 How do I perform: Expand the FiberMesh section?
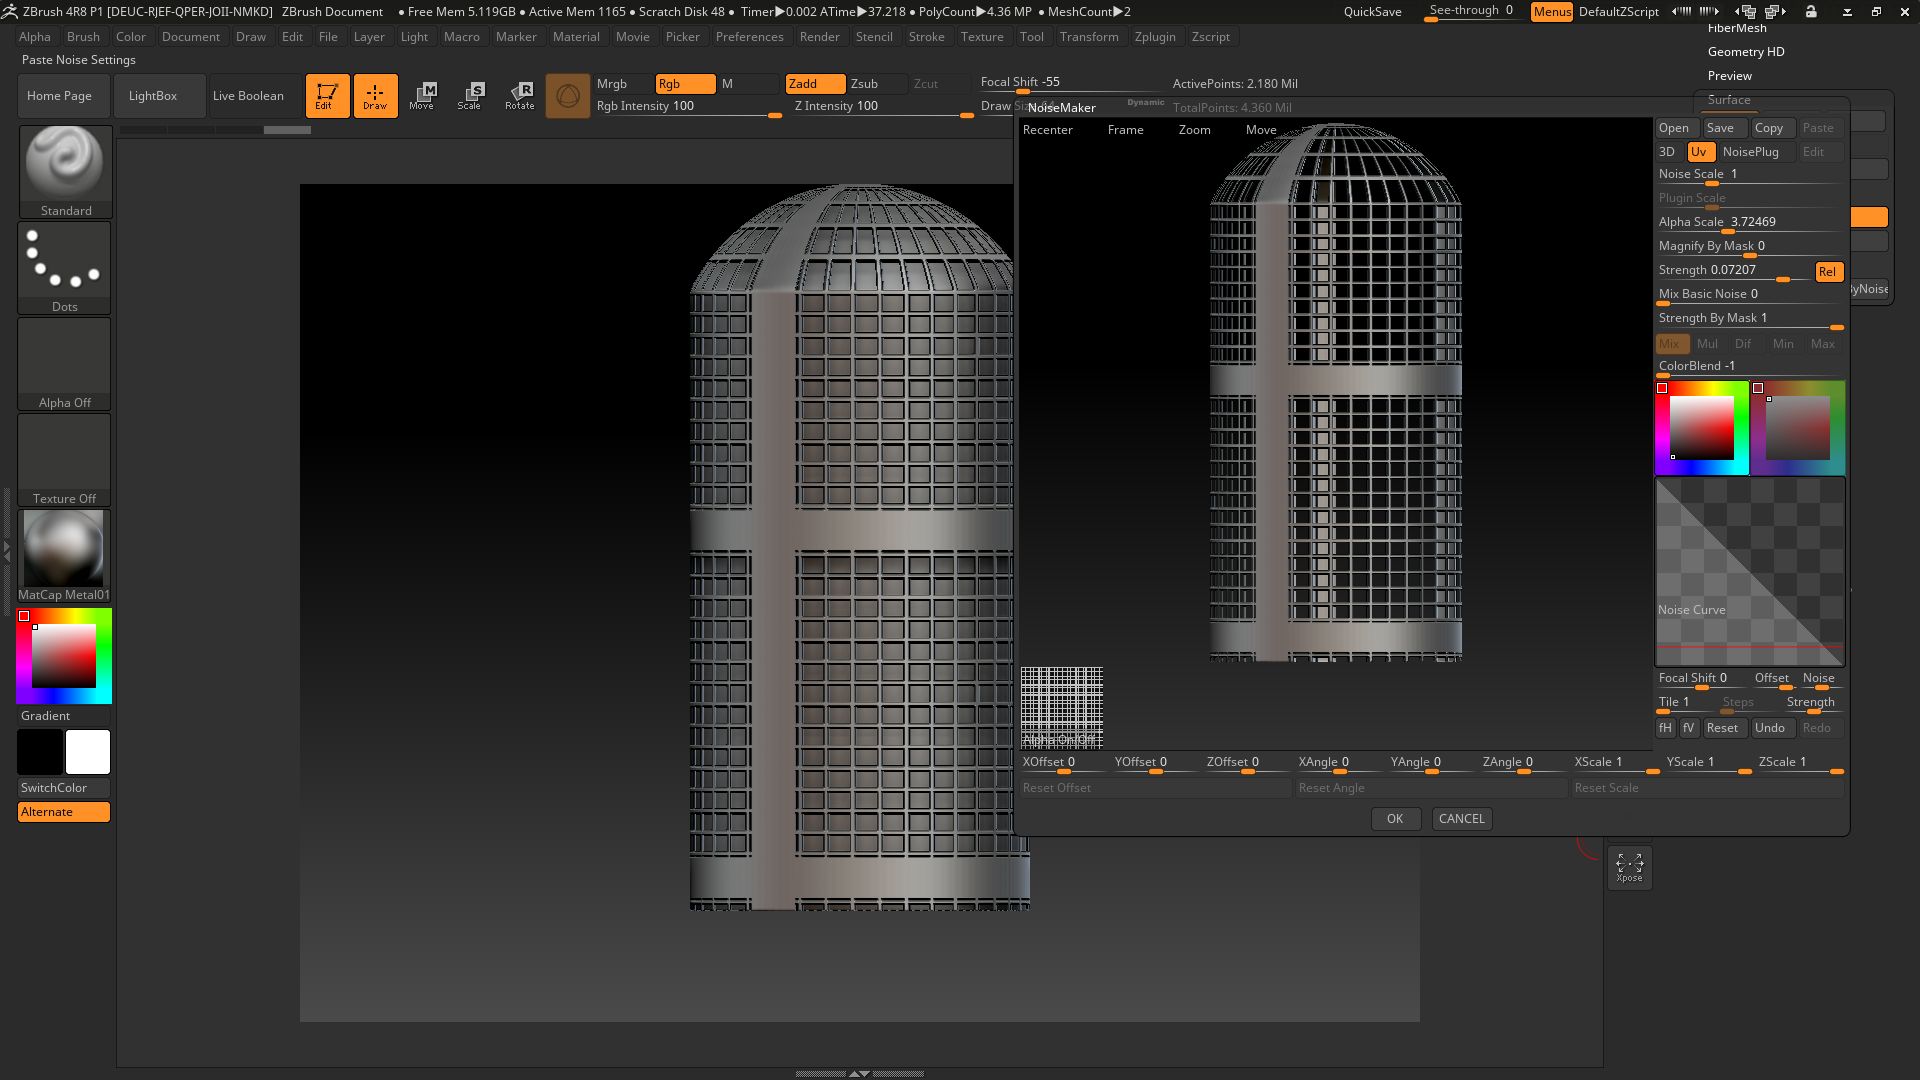click(1736, 28)
